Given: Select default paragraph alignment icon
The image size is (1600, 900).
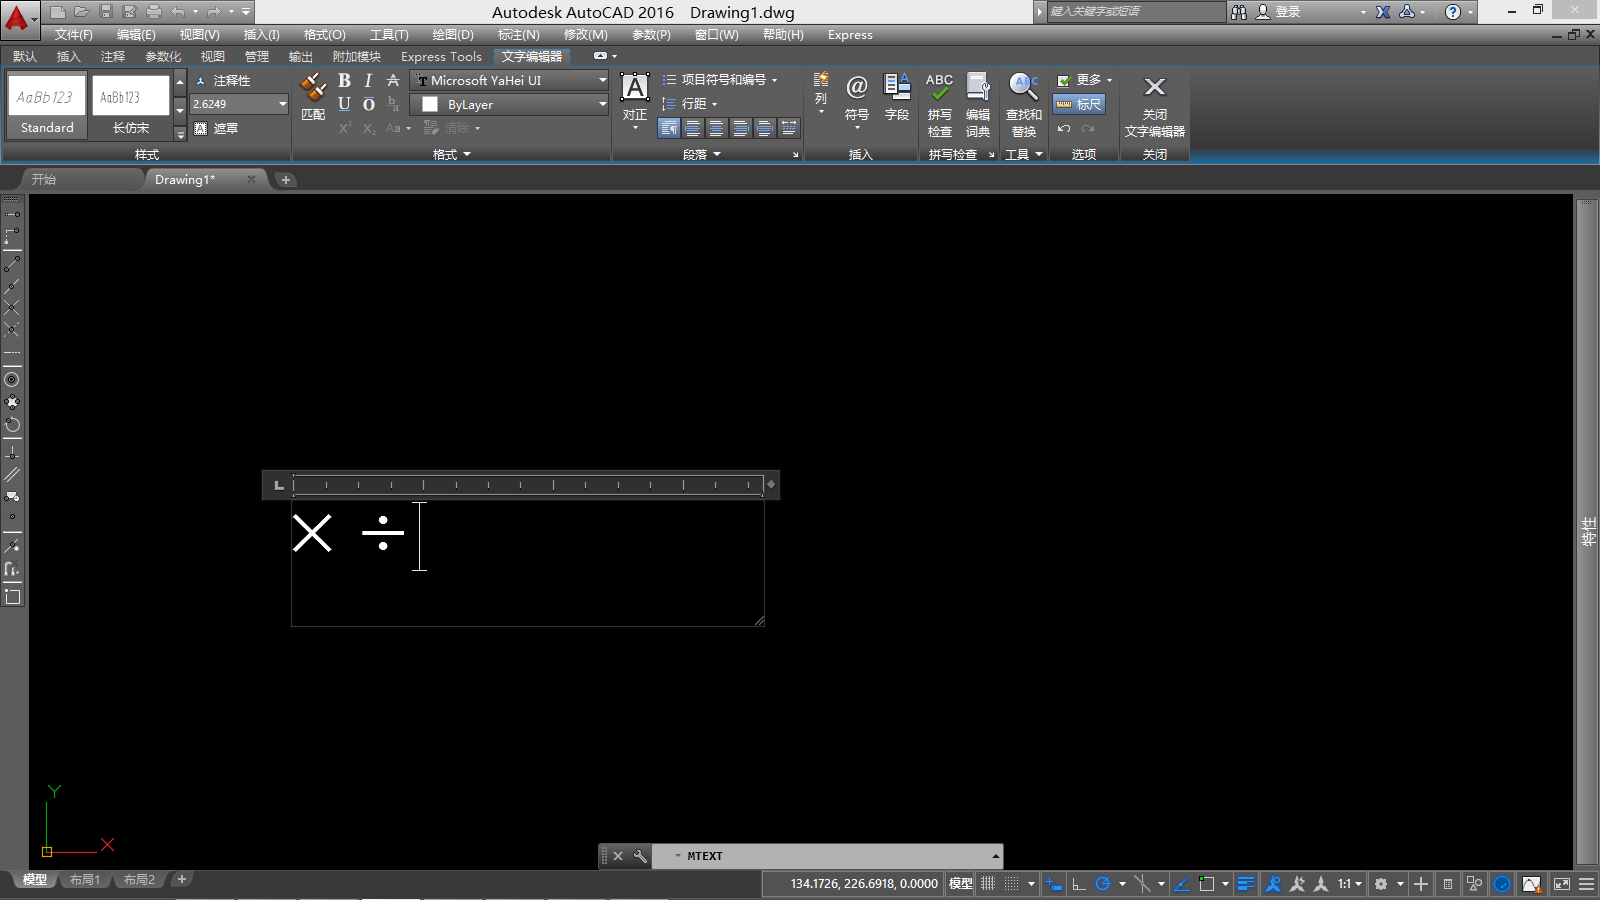Looking at the screenshot, I should (x=669, y=128).
